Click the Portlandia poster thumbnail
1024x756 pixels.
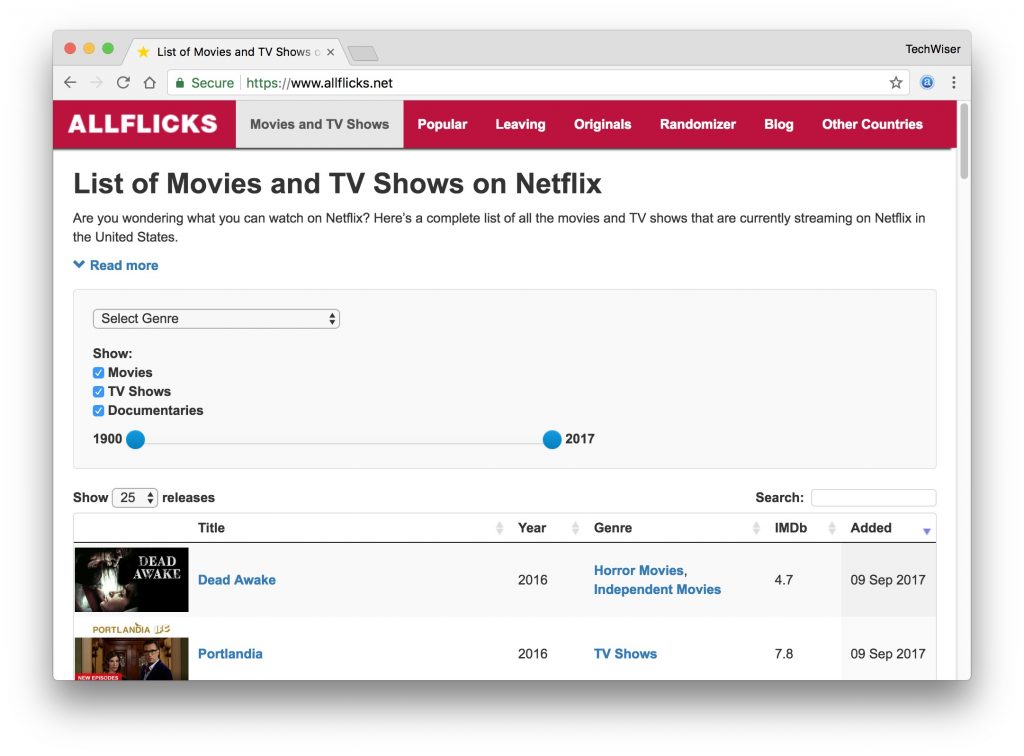[131, 651]
